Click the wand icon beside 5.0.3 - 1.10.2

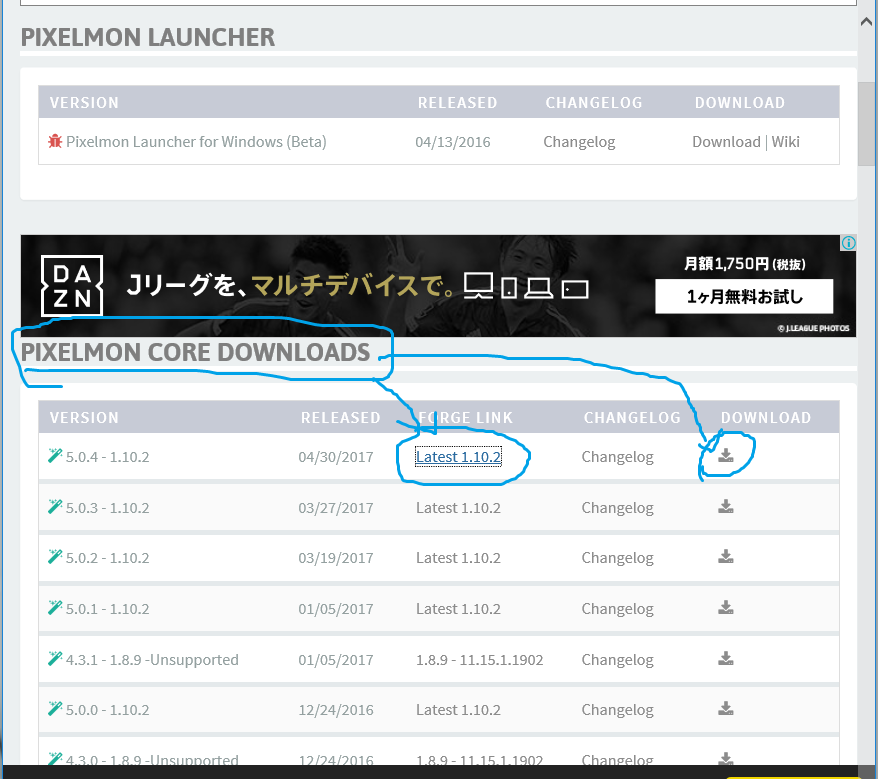point(55,506)
